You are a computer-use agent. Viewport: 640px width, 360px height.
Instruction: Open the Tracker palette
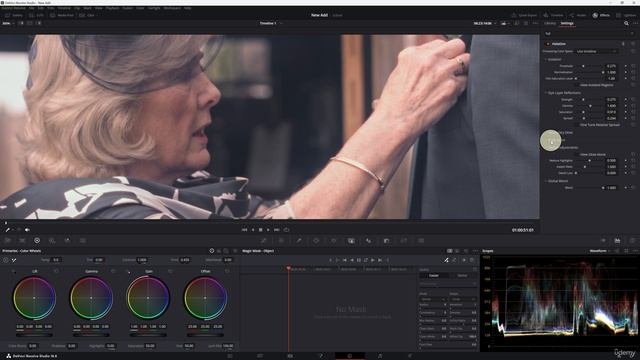point(333,240)
